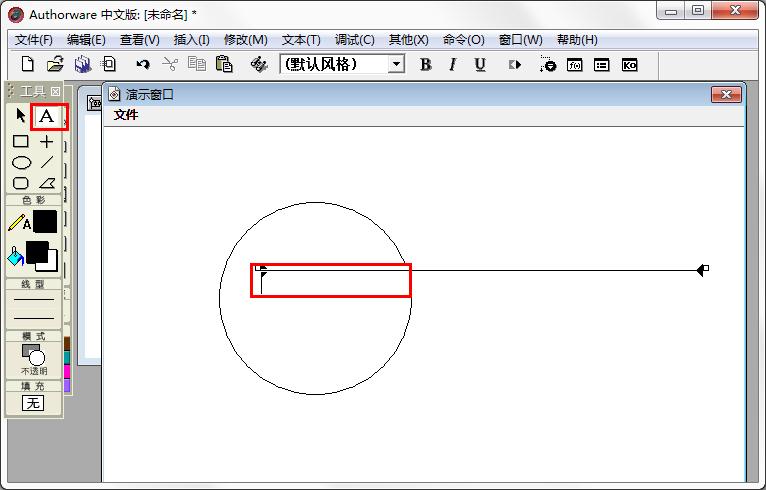Click the paint bucket fill icon
The image size is (766, 490).
[15, 256]
